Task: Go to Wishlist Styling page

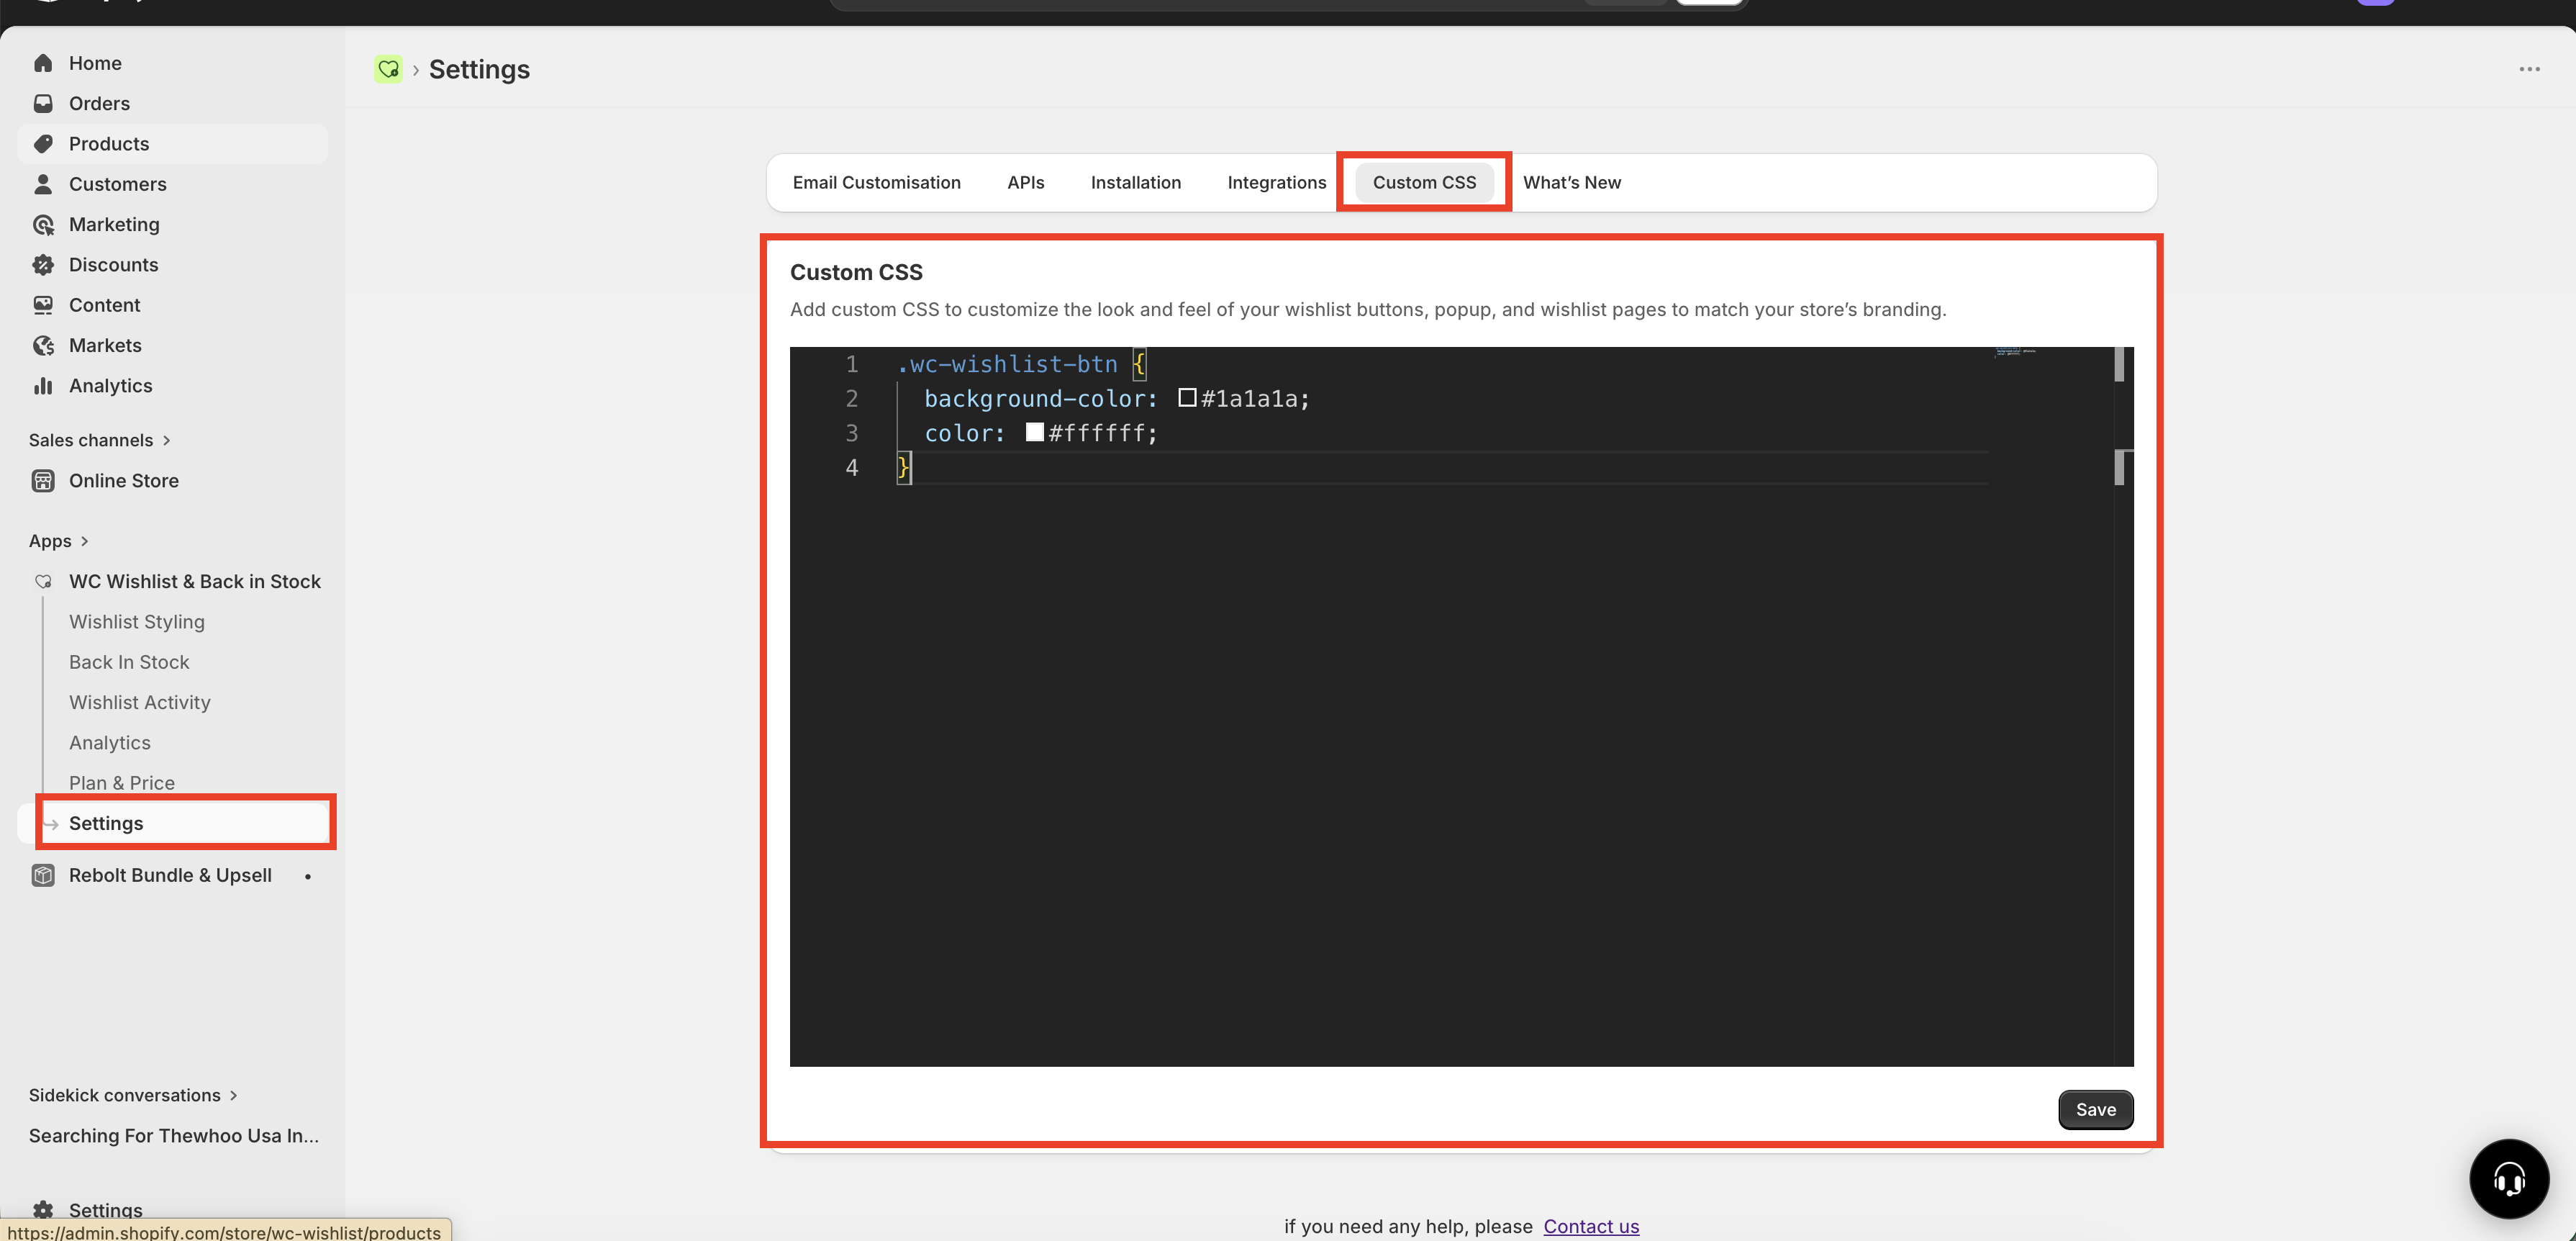Action: click(x=137, y=622)
